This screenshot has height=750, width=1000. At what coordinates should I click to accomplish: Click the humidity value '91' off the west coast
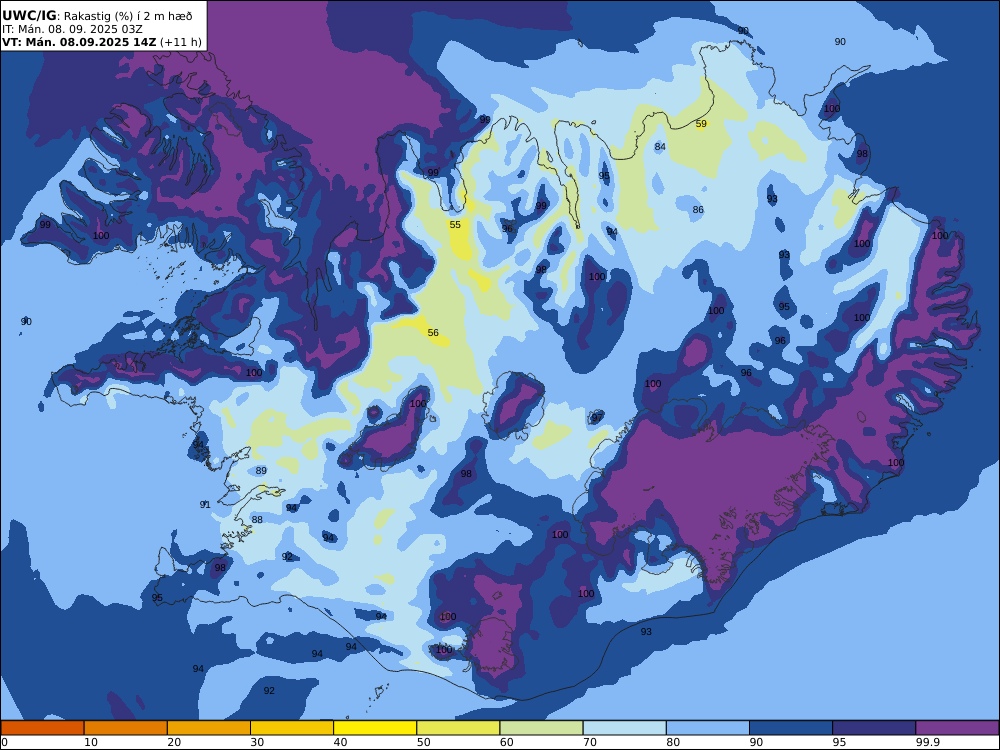tap(205, 504)
